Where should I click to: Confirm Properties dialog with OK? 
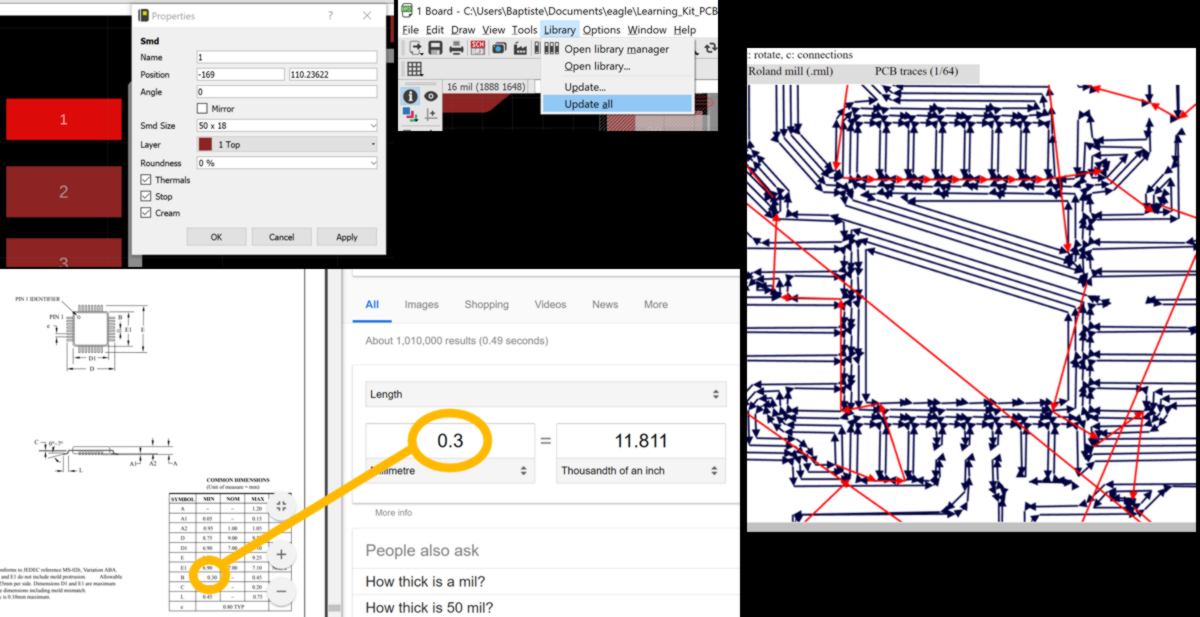pyautogui.click(x=216, y=237)
